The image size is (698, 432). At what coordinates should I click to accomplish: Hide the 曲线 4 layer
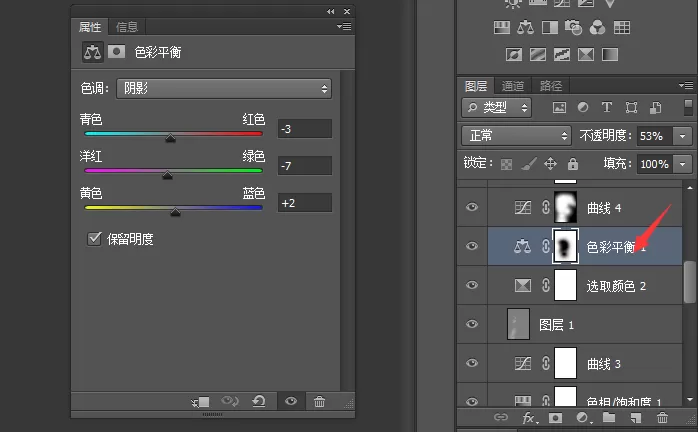(x=472, y=207)
